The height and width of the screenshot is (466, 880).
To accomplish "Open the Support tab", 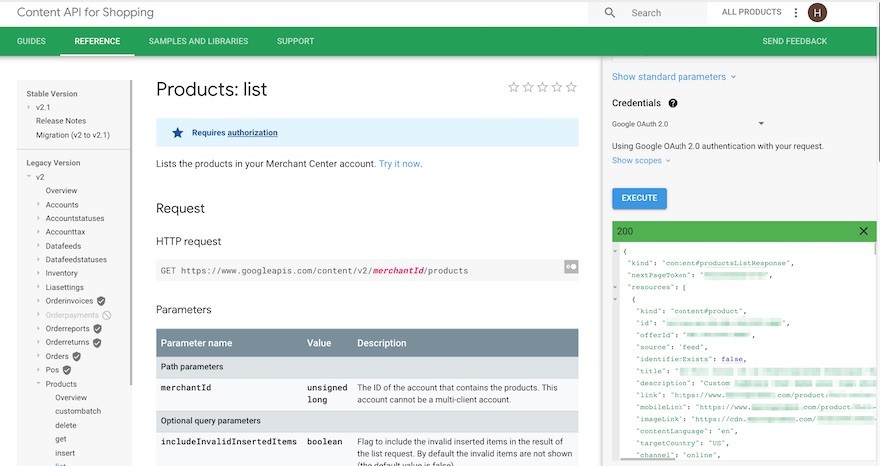I will click(x=295, y=41).
